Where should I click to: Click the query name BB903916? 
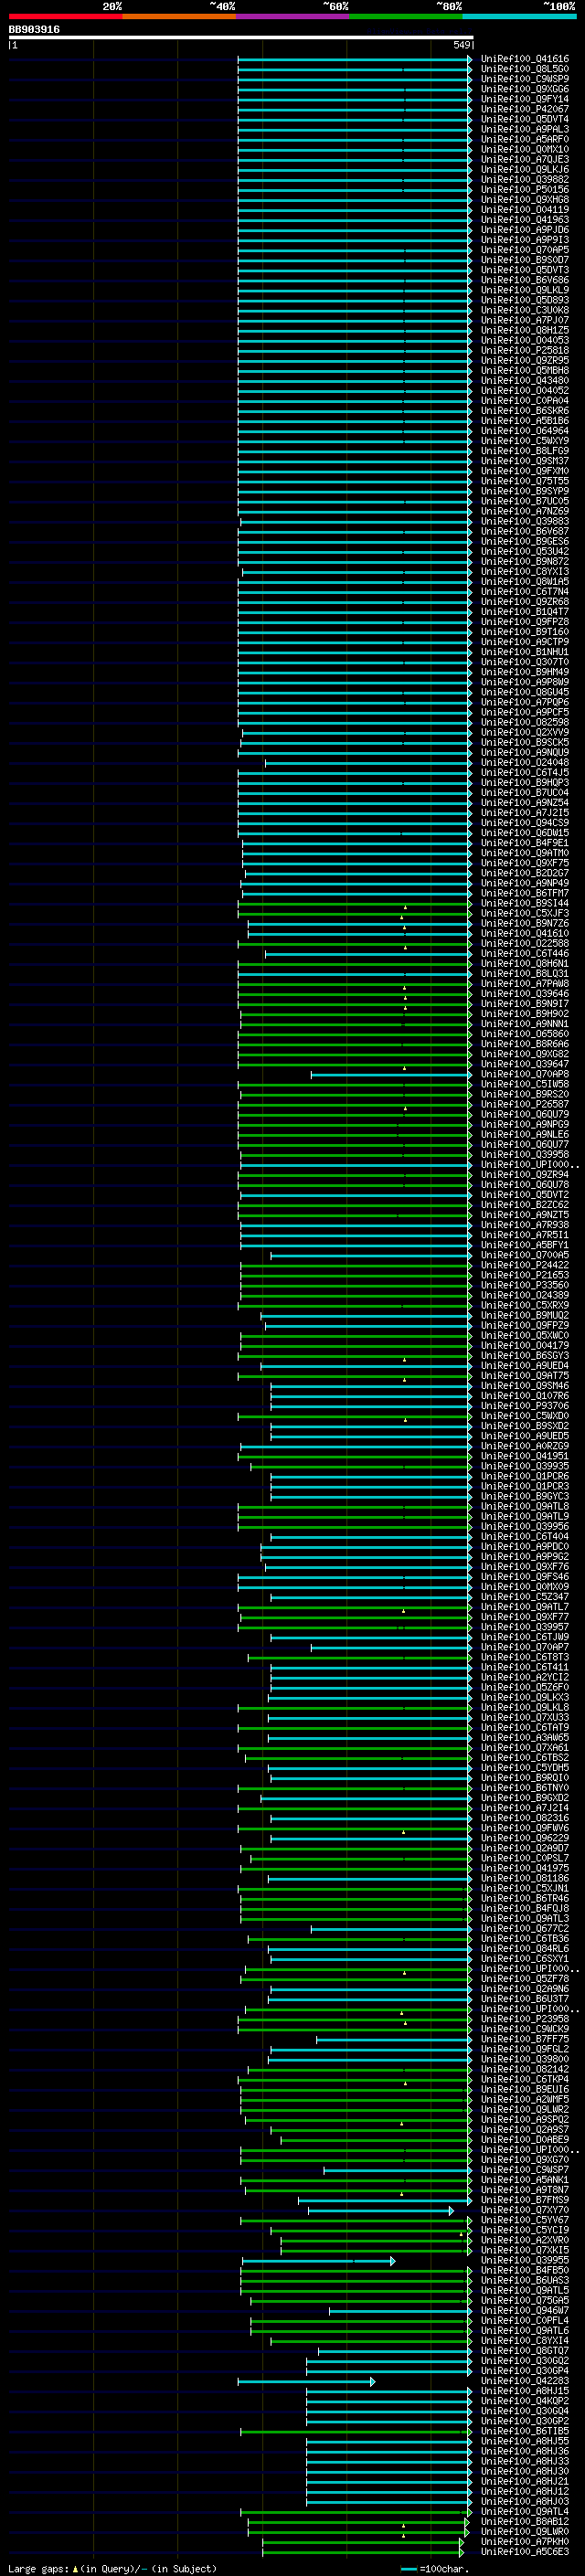tap(34, 30)
